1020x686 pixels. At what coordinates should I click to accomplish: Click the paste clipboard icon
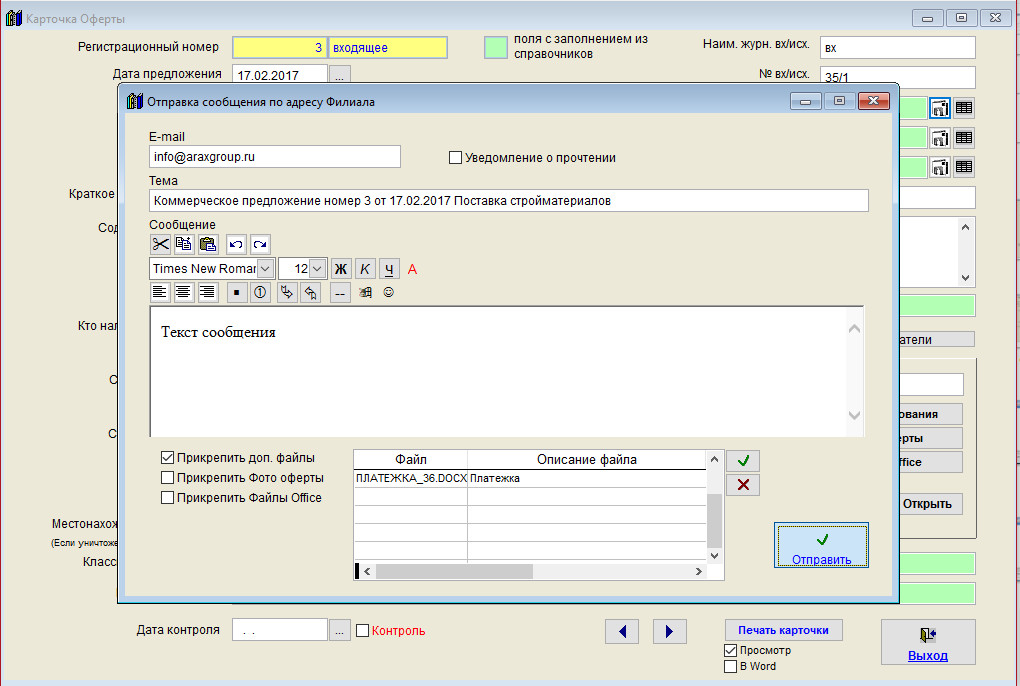[208, 244]
